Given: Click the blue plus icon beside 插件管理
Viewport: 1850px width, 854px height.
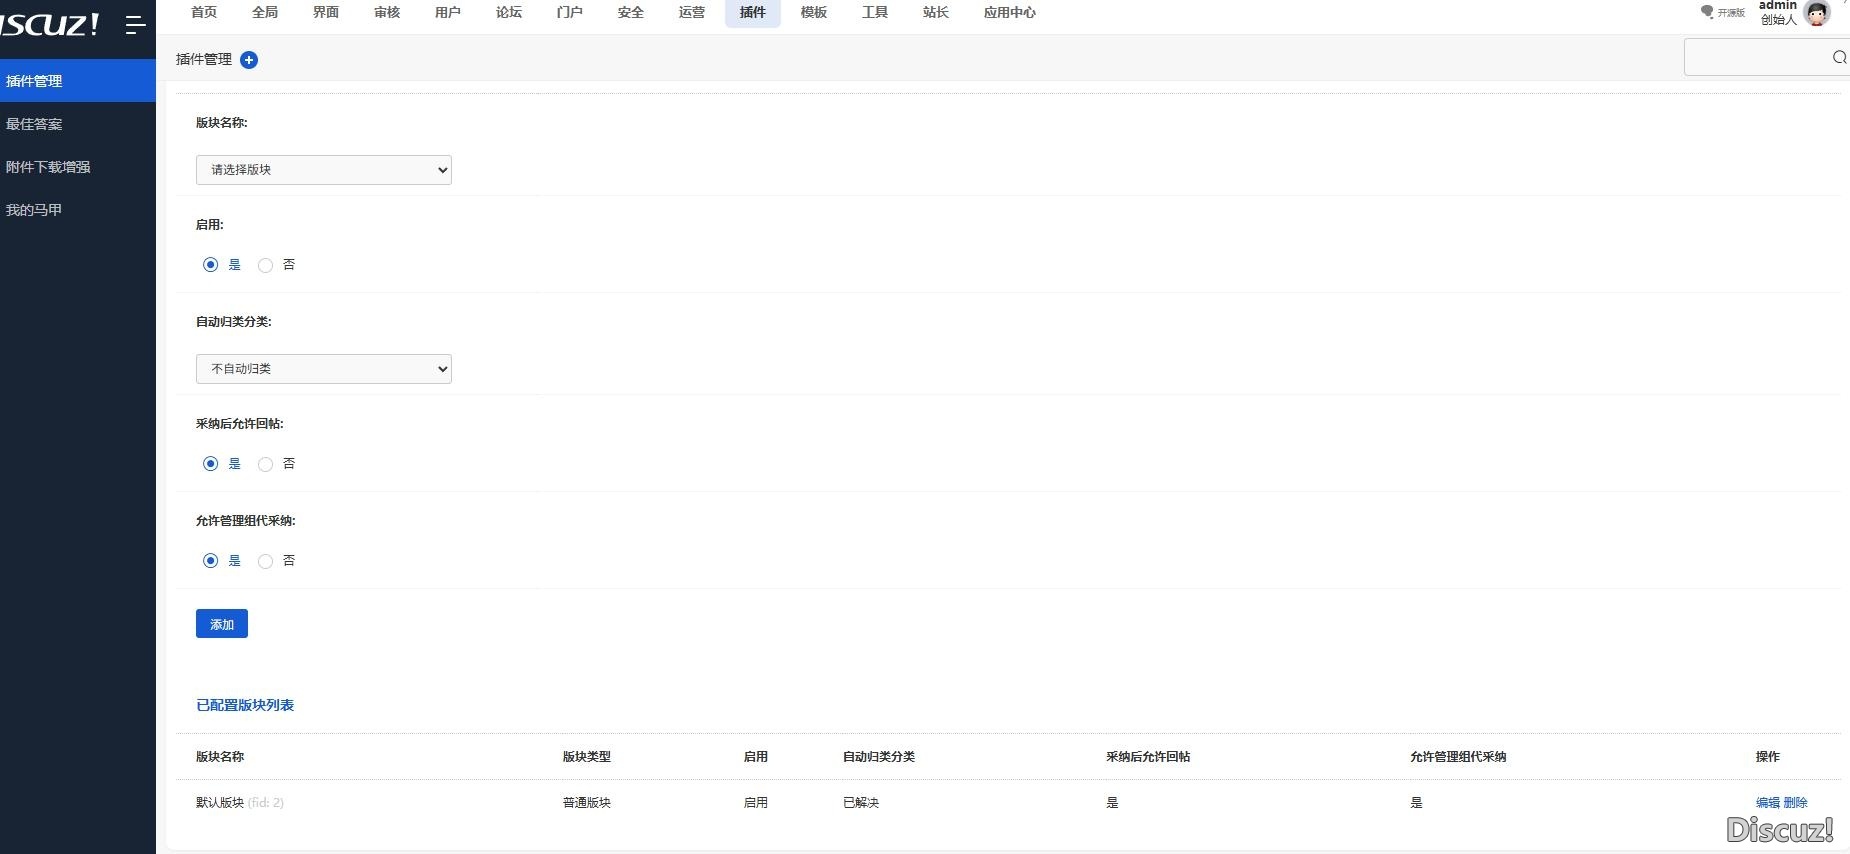Looking at the screenshot, I should [249, 60].
